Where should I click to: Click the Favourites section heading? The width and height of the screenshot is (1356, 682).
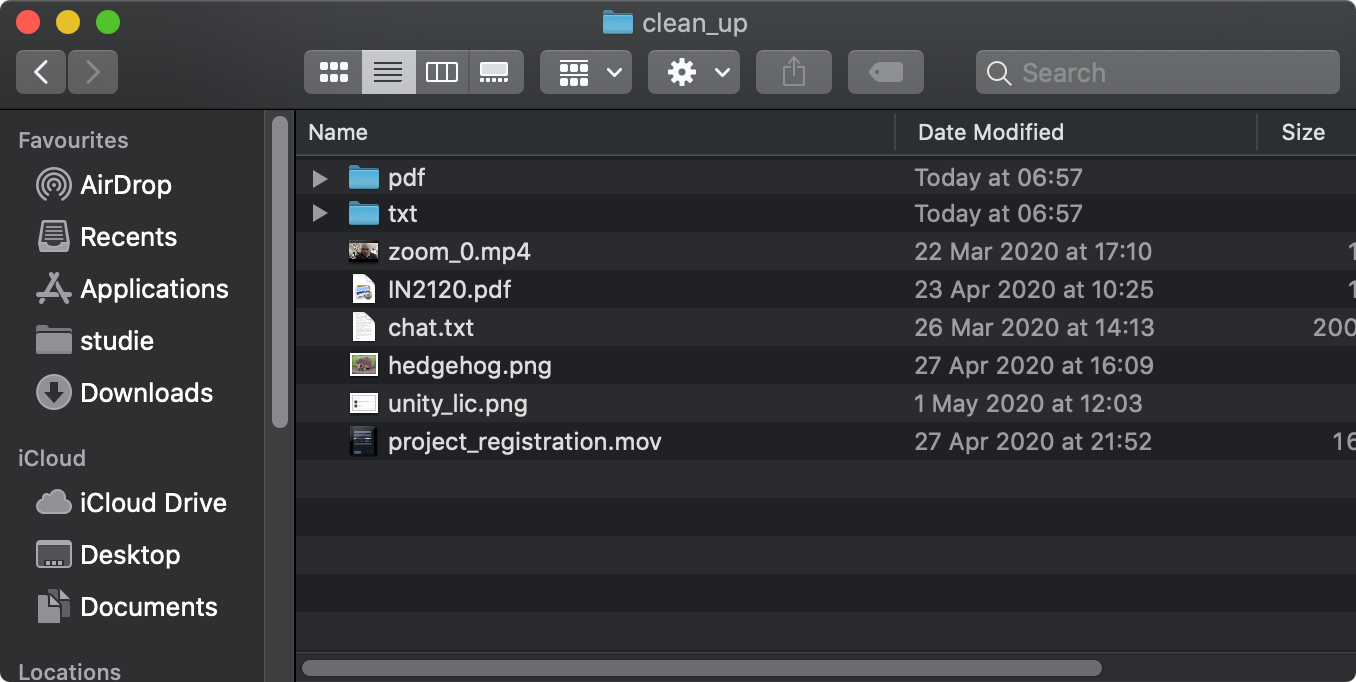(73, 140)
